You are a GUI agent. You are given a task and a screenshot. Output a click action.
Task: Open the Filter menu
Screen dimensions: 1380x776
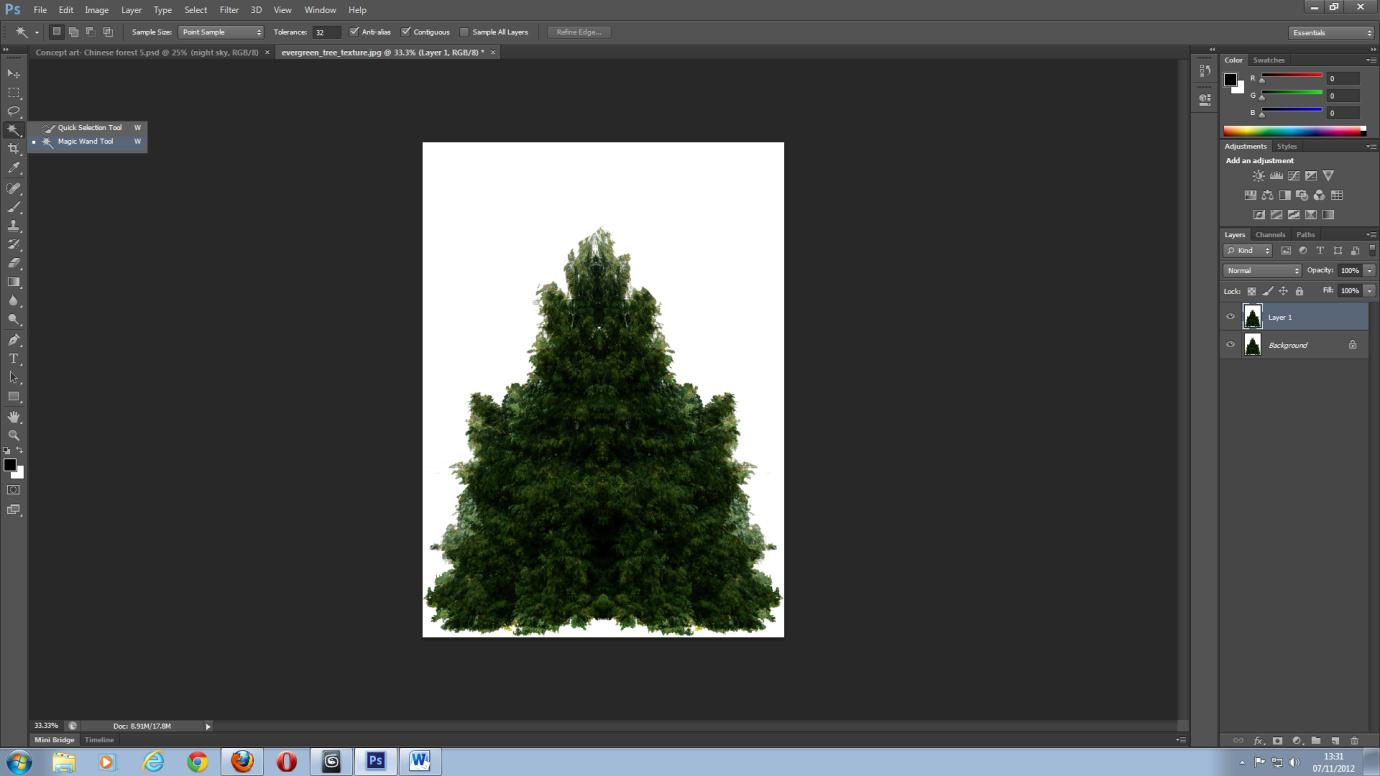tap(229, 9)
